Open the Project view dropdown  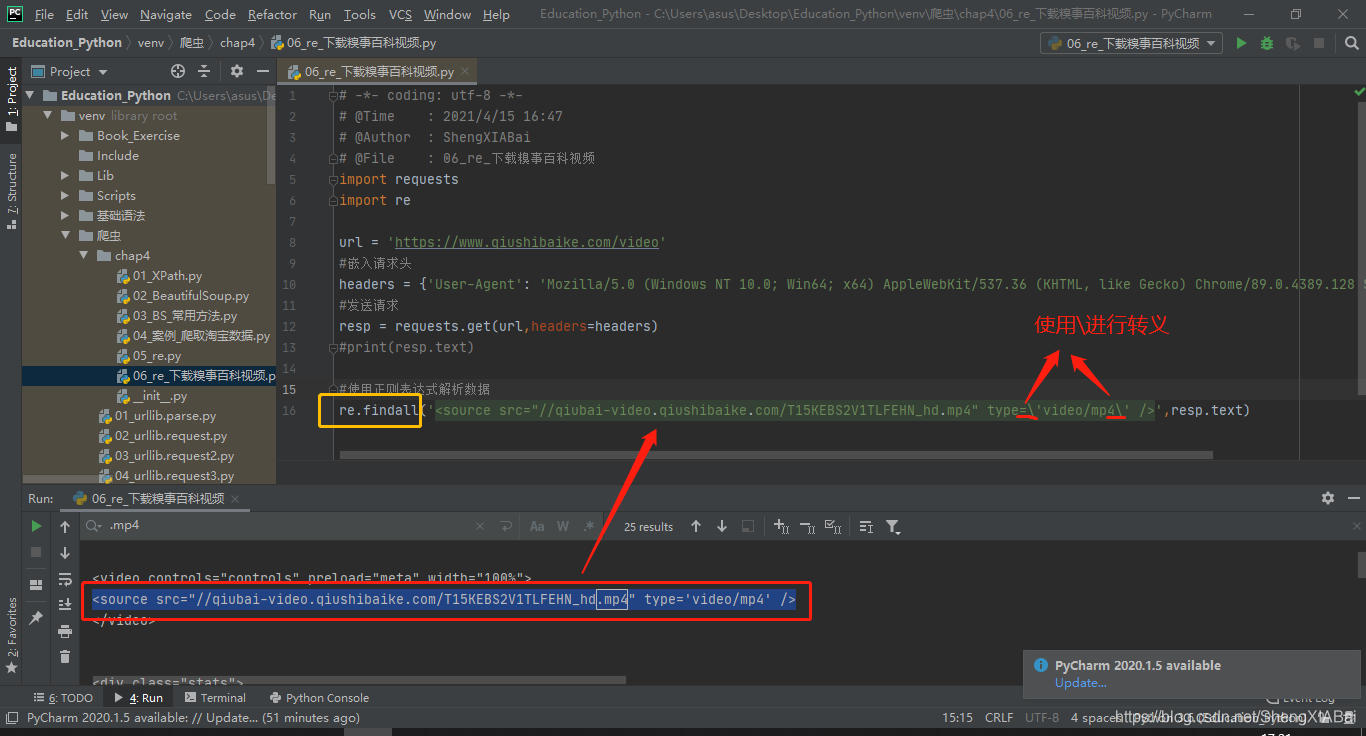(70, 71)
